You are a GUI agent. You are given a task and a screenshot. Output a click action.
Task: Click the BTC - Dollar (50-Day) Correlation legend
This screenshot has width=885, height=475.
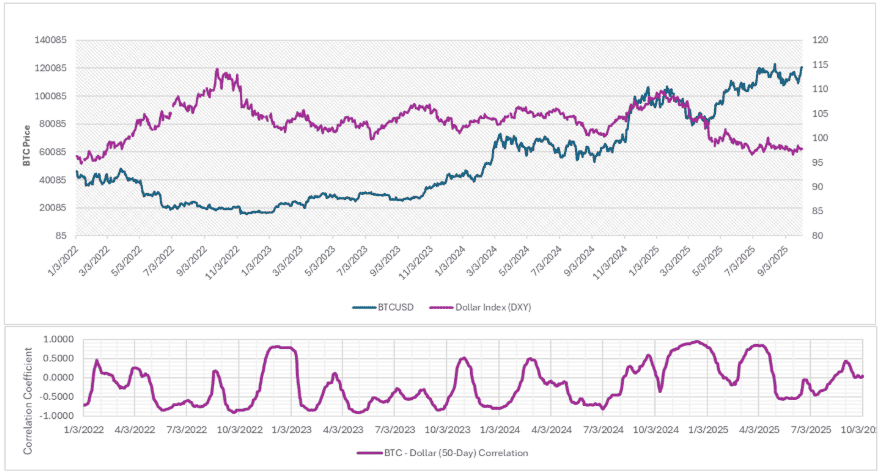442,453
